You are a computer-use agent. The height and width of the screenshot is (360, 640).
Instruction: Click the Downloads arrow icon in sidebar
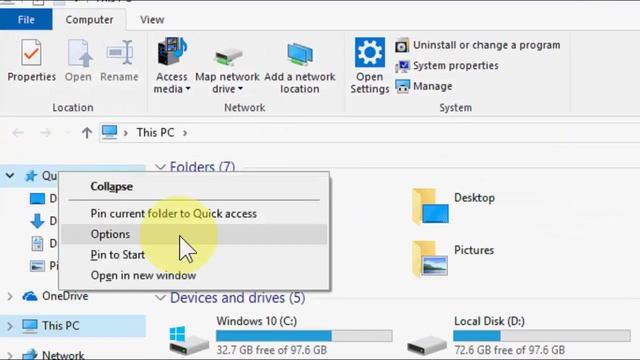coord(37,221)
